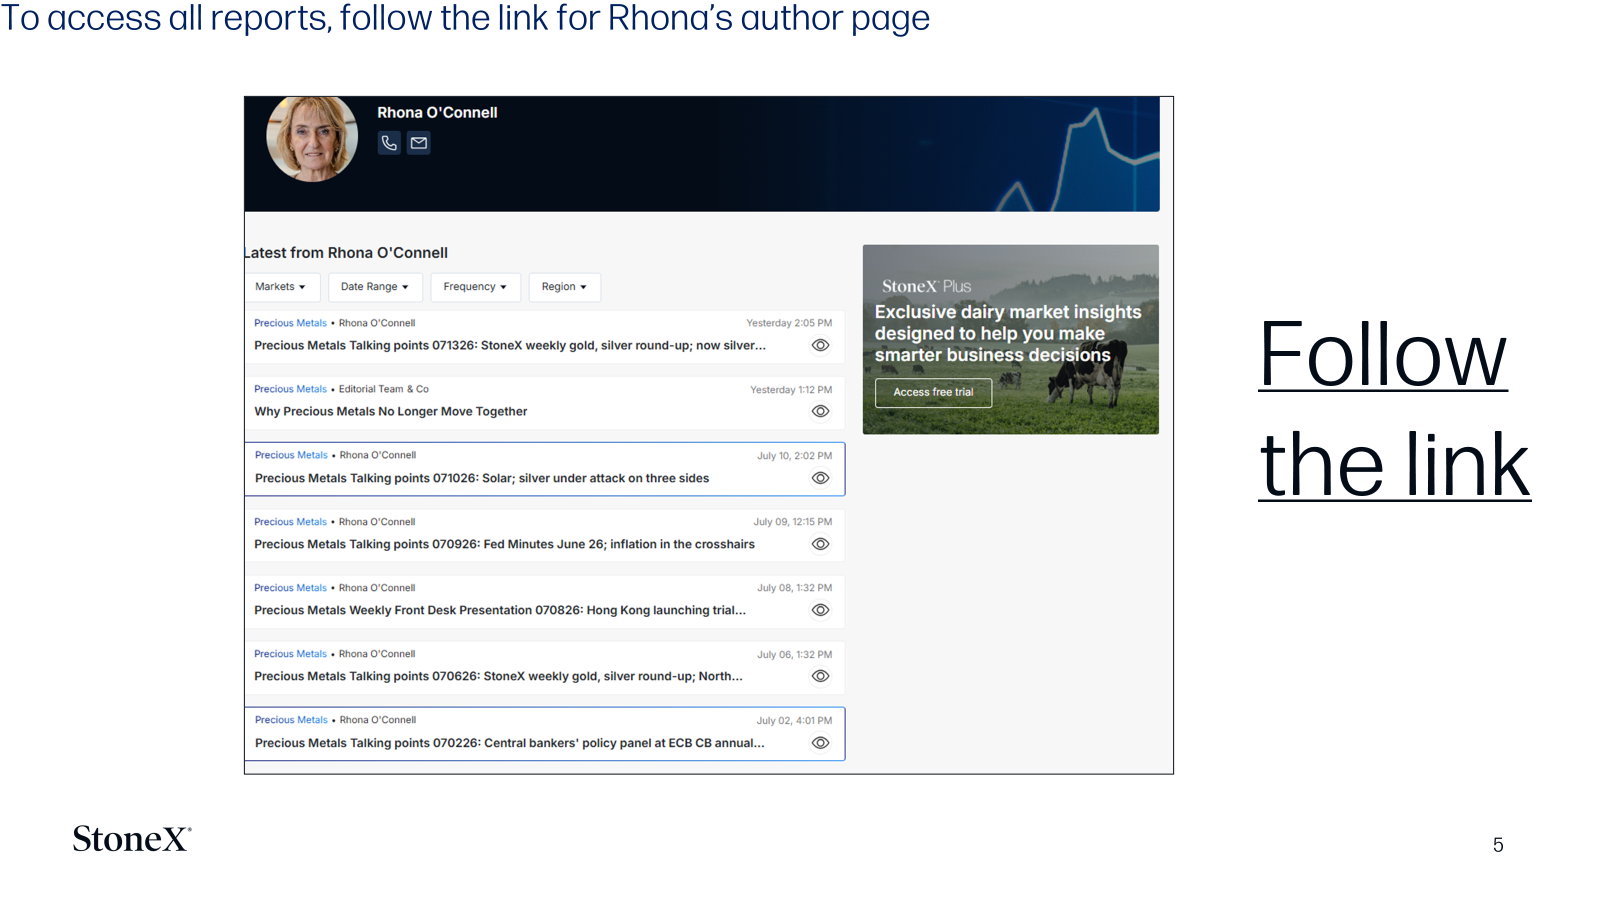Open Talking points 070226 Central bankers article

click(509, 743)
